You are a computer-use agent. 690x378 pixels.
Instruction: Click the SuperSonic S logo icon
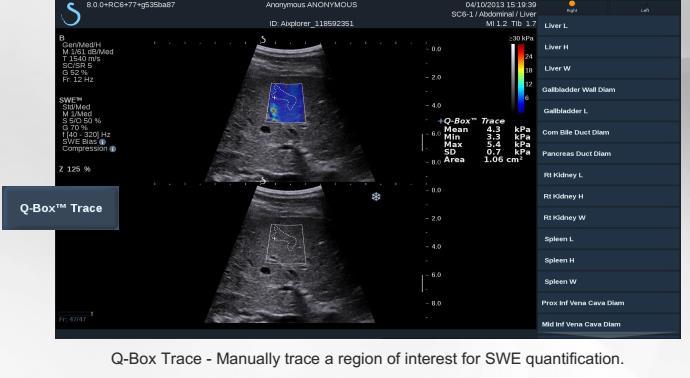[71, 14]
